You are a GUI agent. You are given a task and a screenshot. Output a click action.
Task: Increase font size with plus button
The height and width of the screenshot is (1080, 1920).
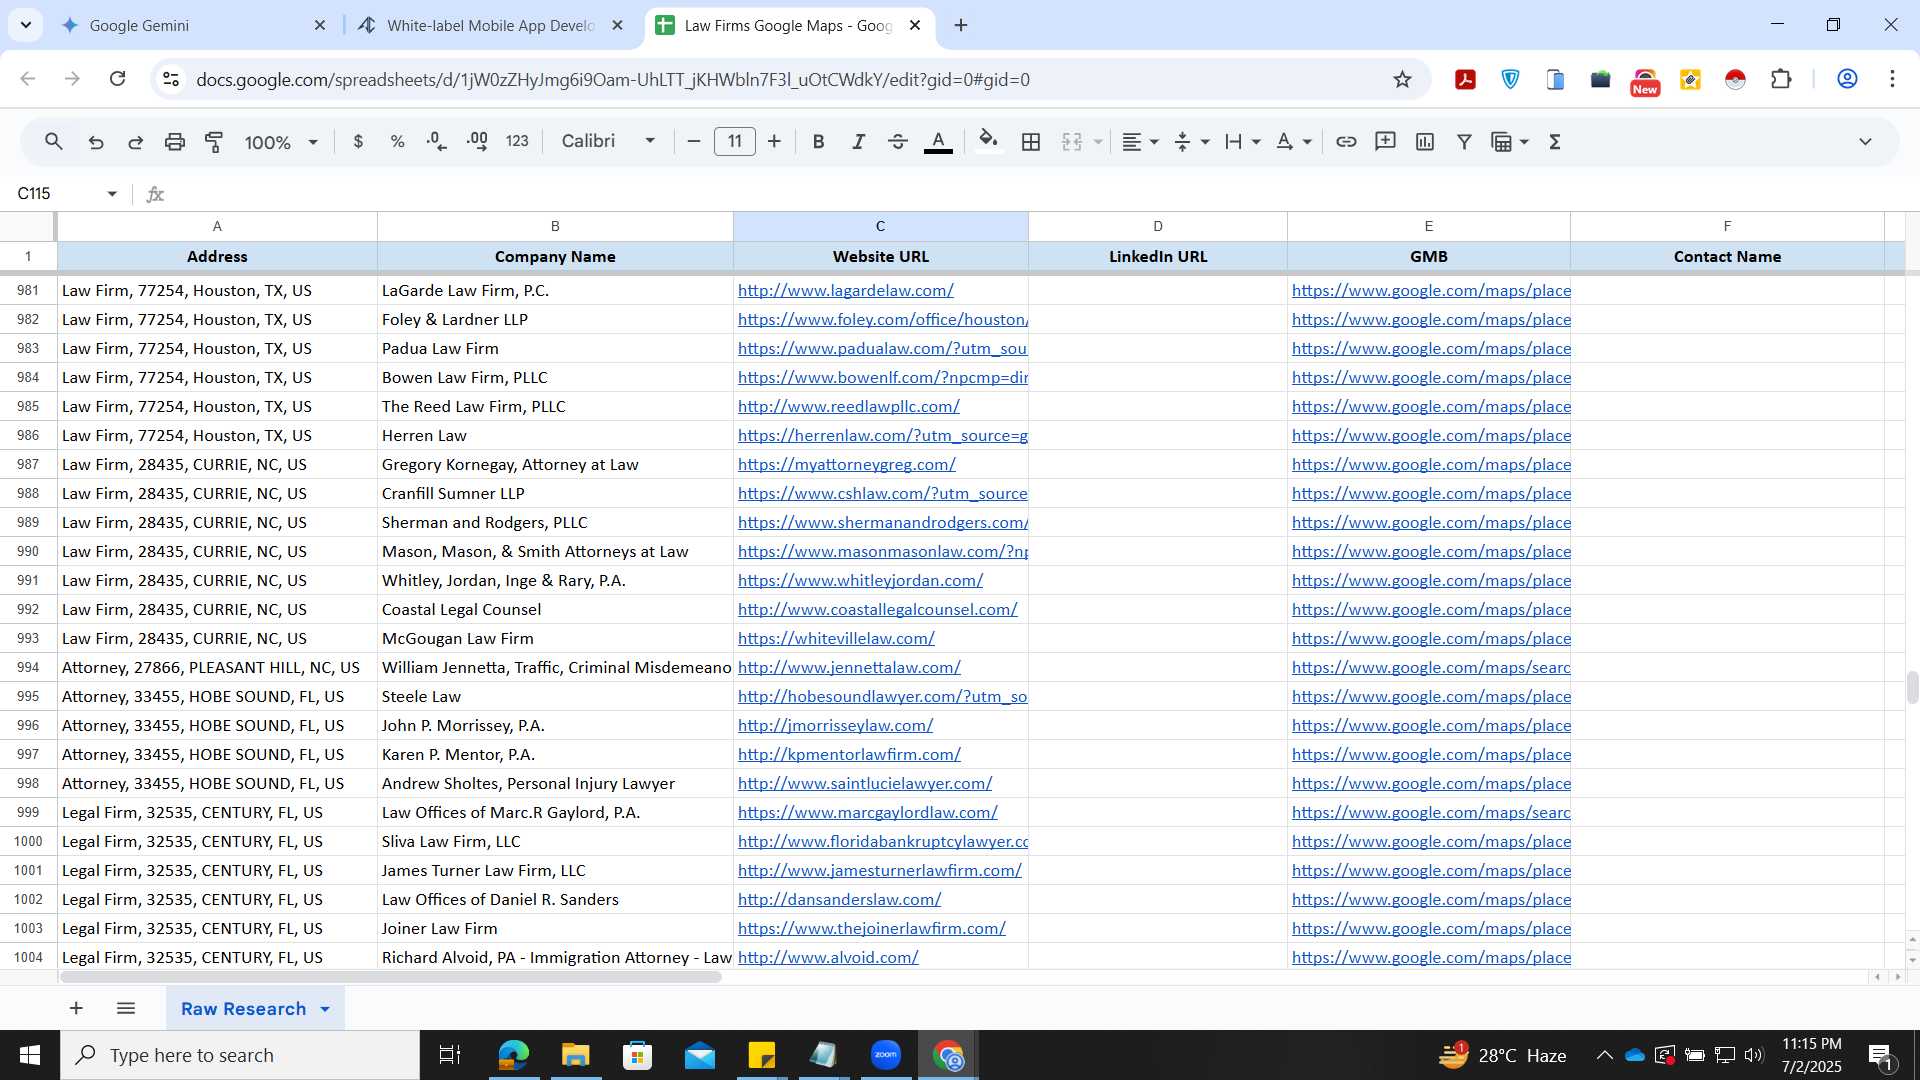[x=774, y=142]
